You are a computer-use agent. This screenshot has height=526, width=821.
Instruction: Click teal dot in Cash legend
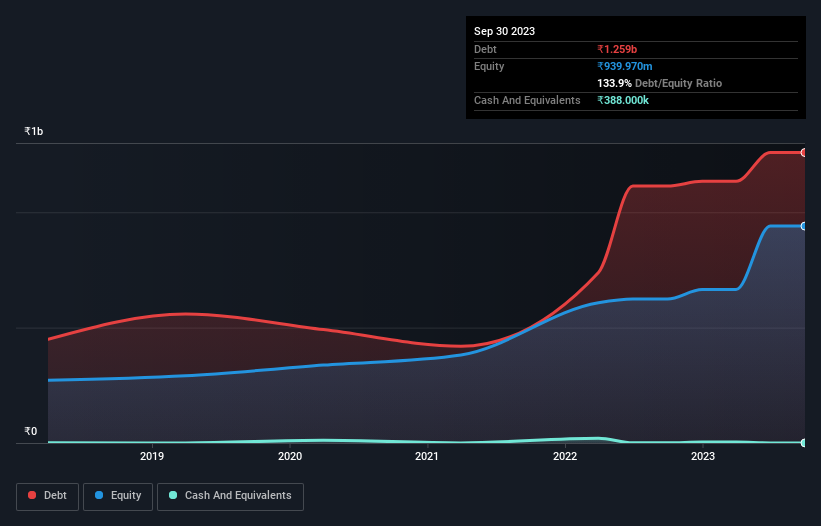coord(173,495)
